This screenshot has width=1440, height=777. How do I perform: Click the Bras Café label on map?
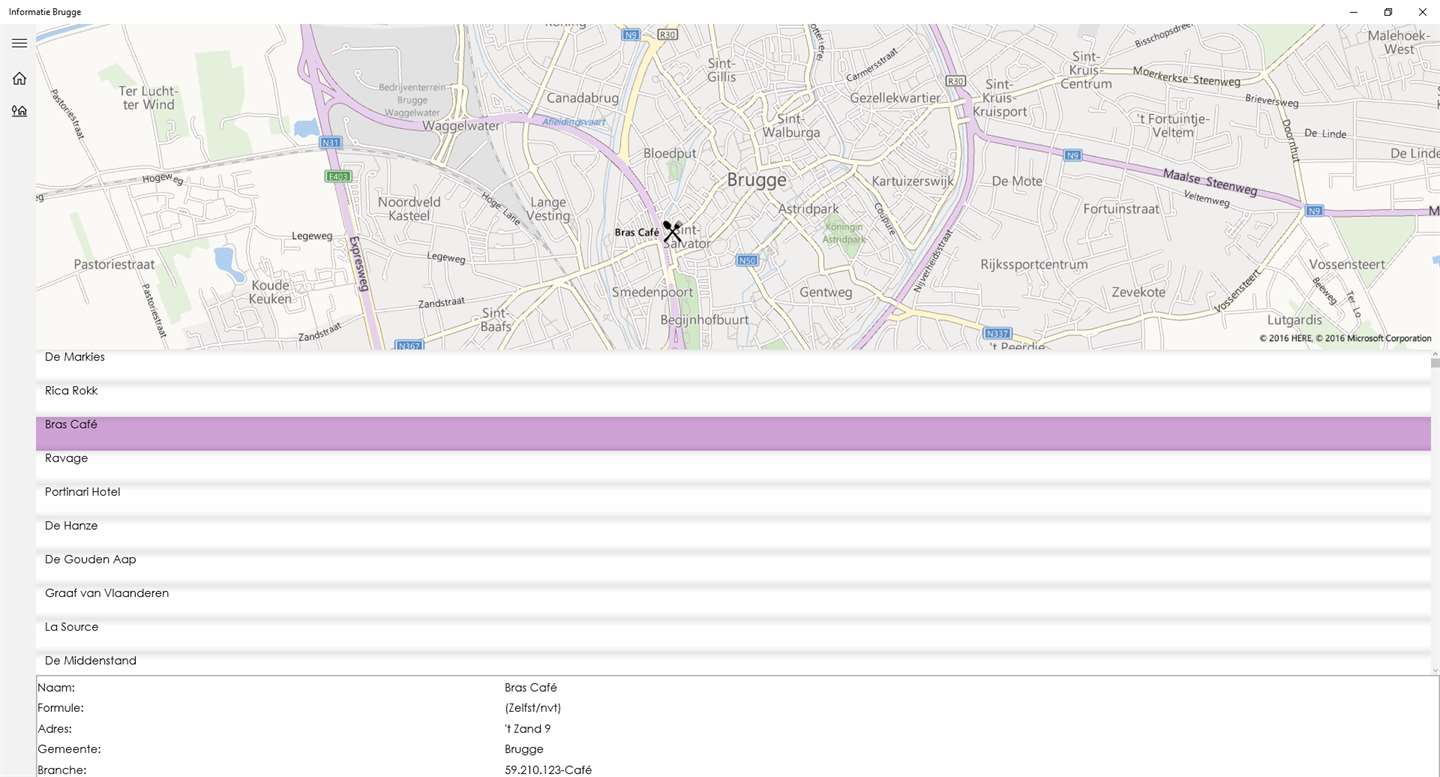pos(637,233)
